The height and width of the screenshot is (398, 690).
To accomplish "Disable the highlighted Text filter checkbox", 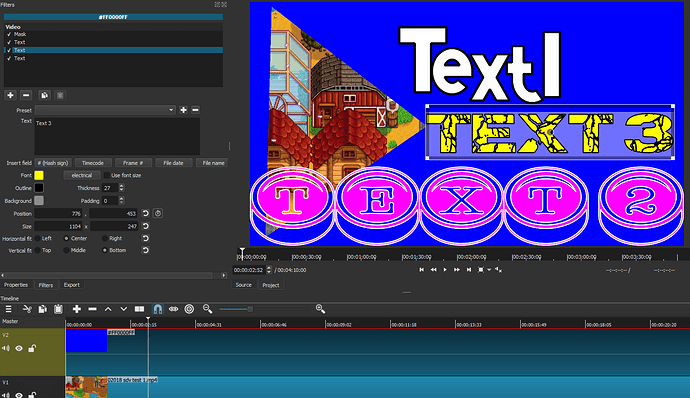I will (x=9, y=50).
